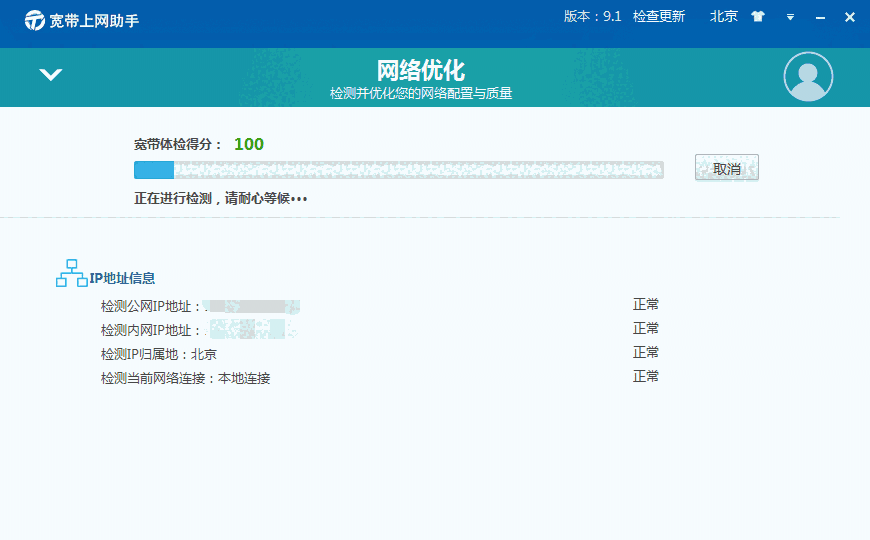Select the 检测公网IP地址 row

pos(200,305)
